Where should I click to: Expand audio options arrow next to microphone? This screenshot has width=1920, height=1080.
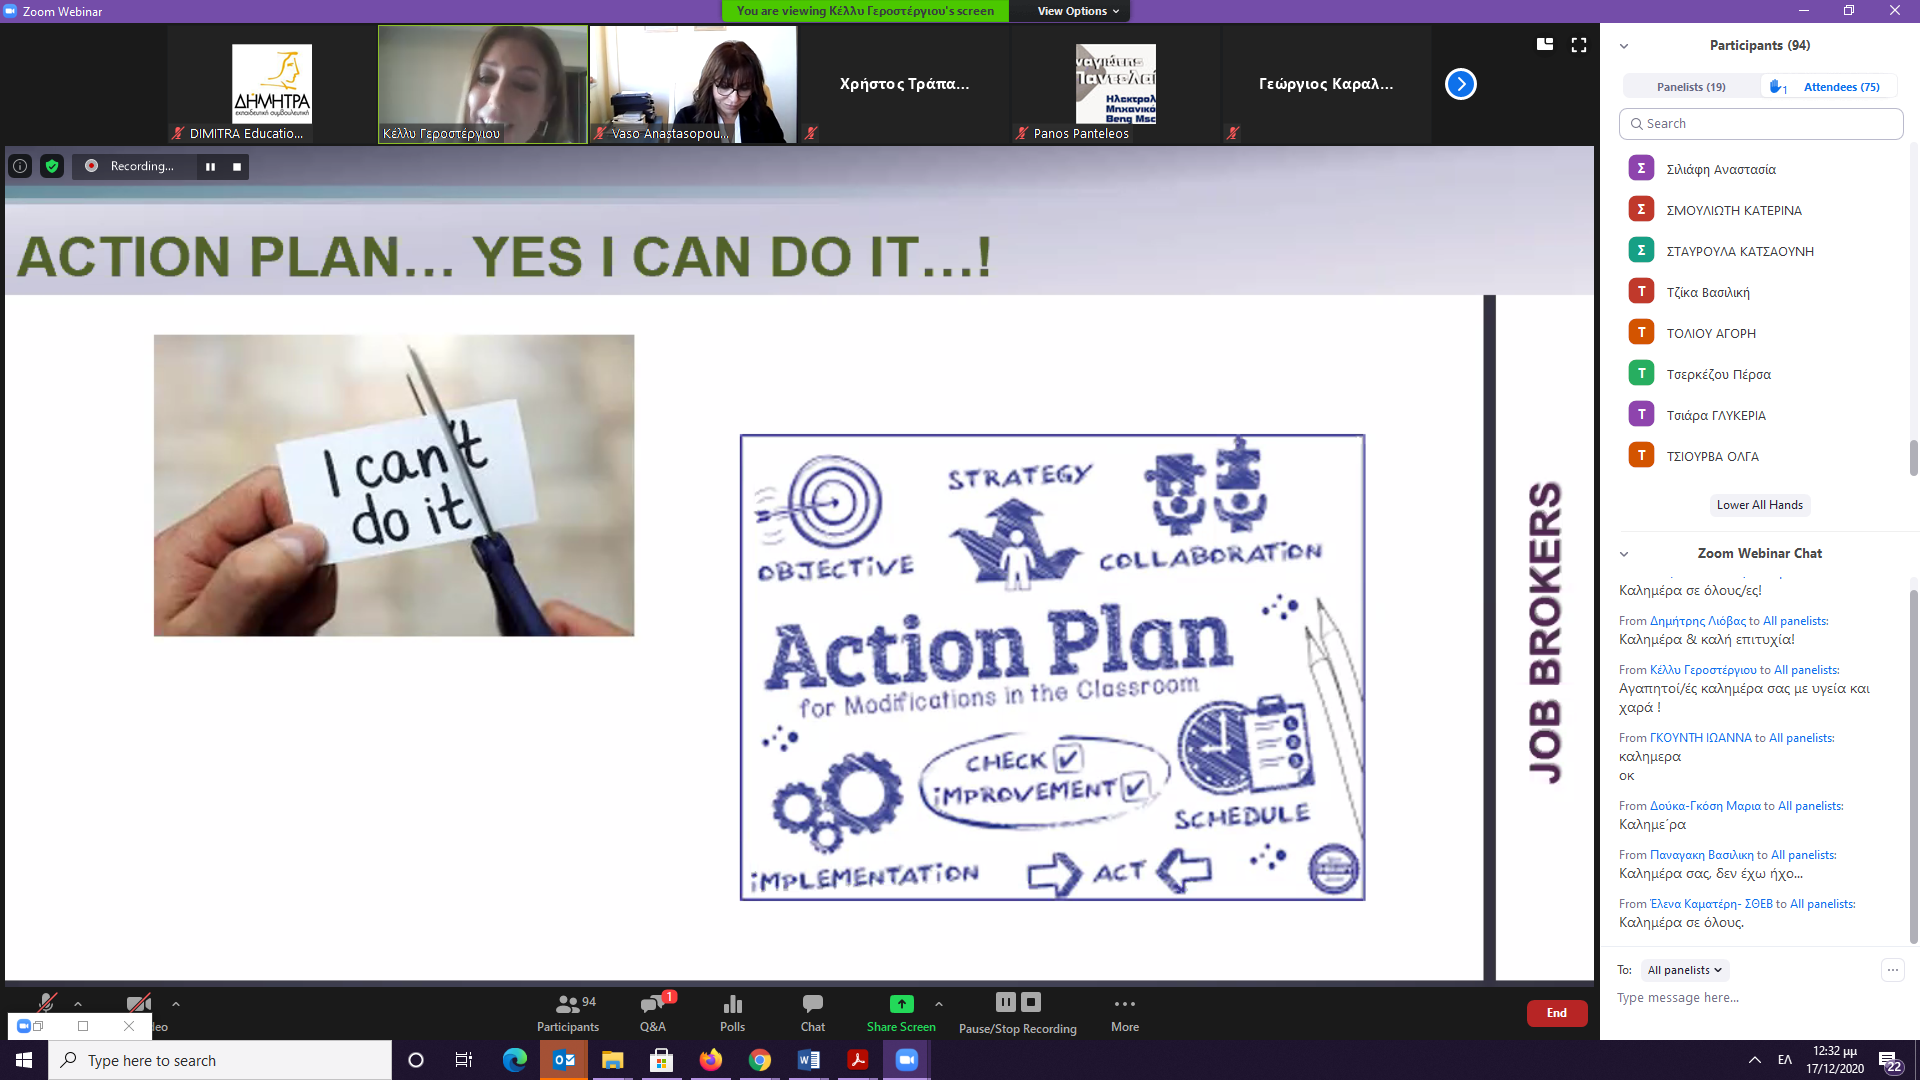pos(78,1004)
